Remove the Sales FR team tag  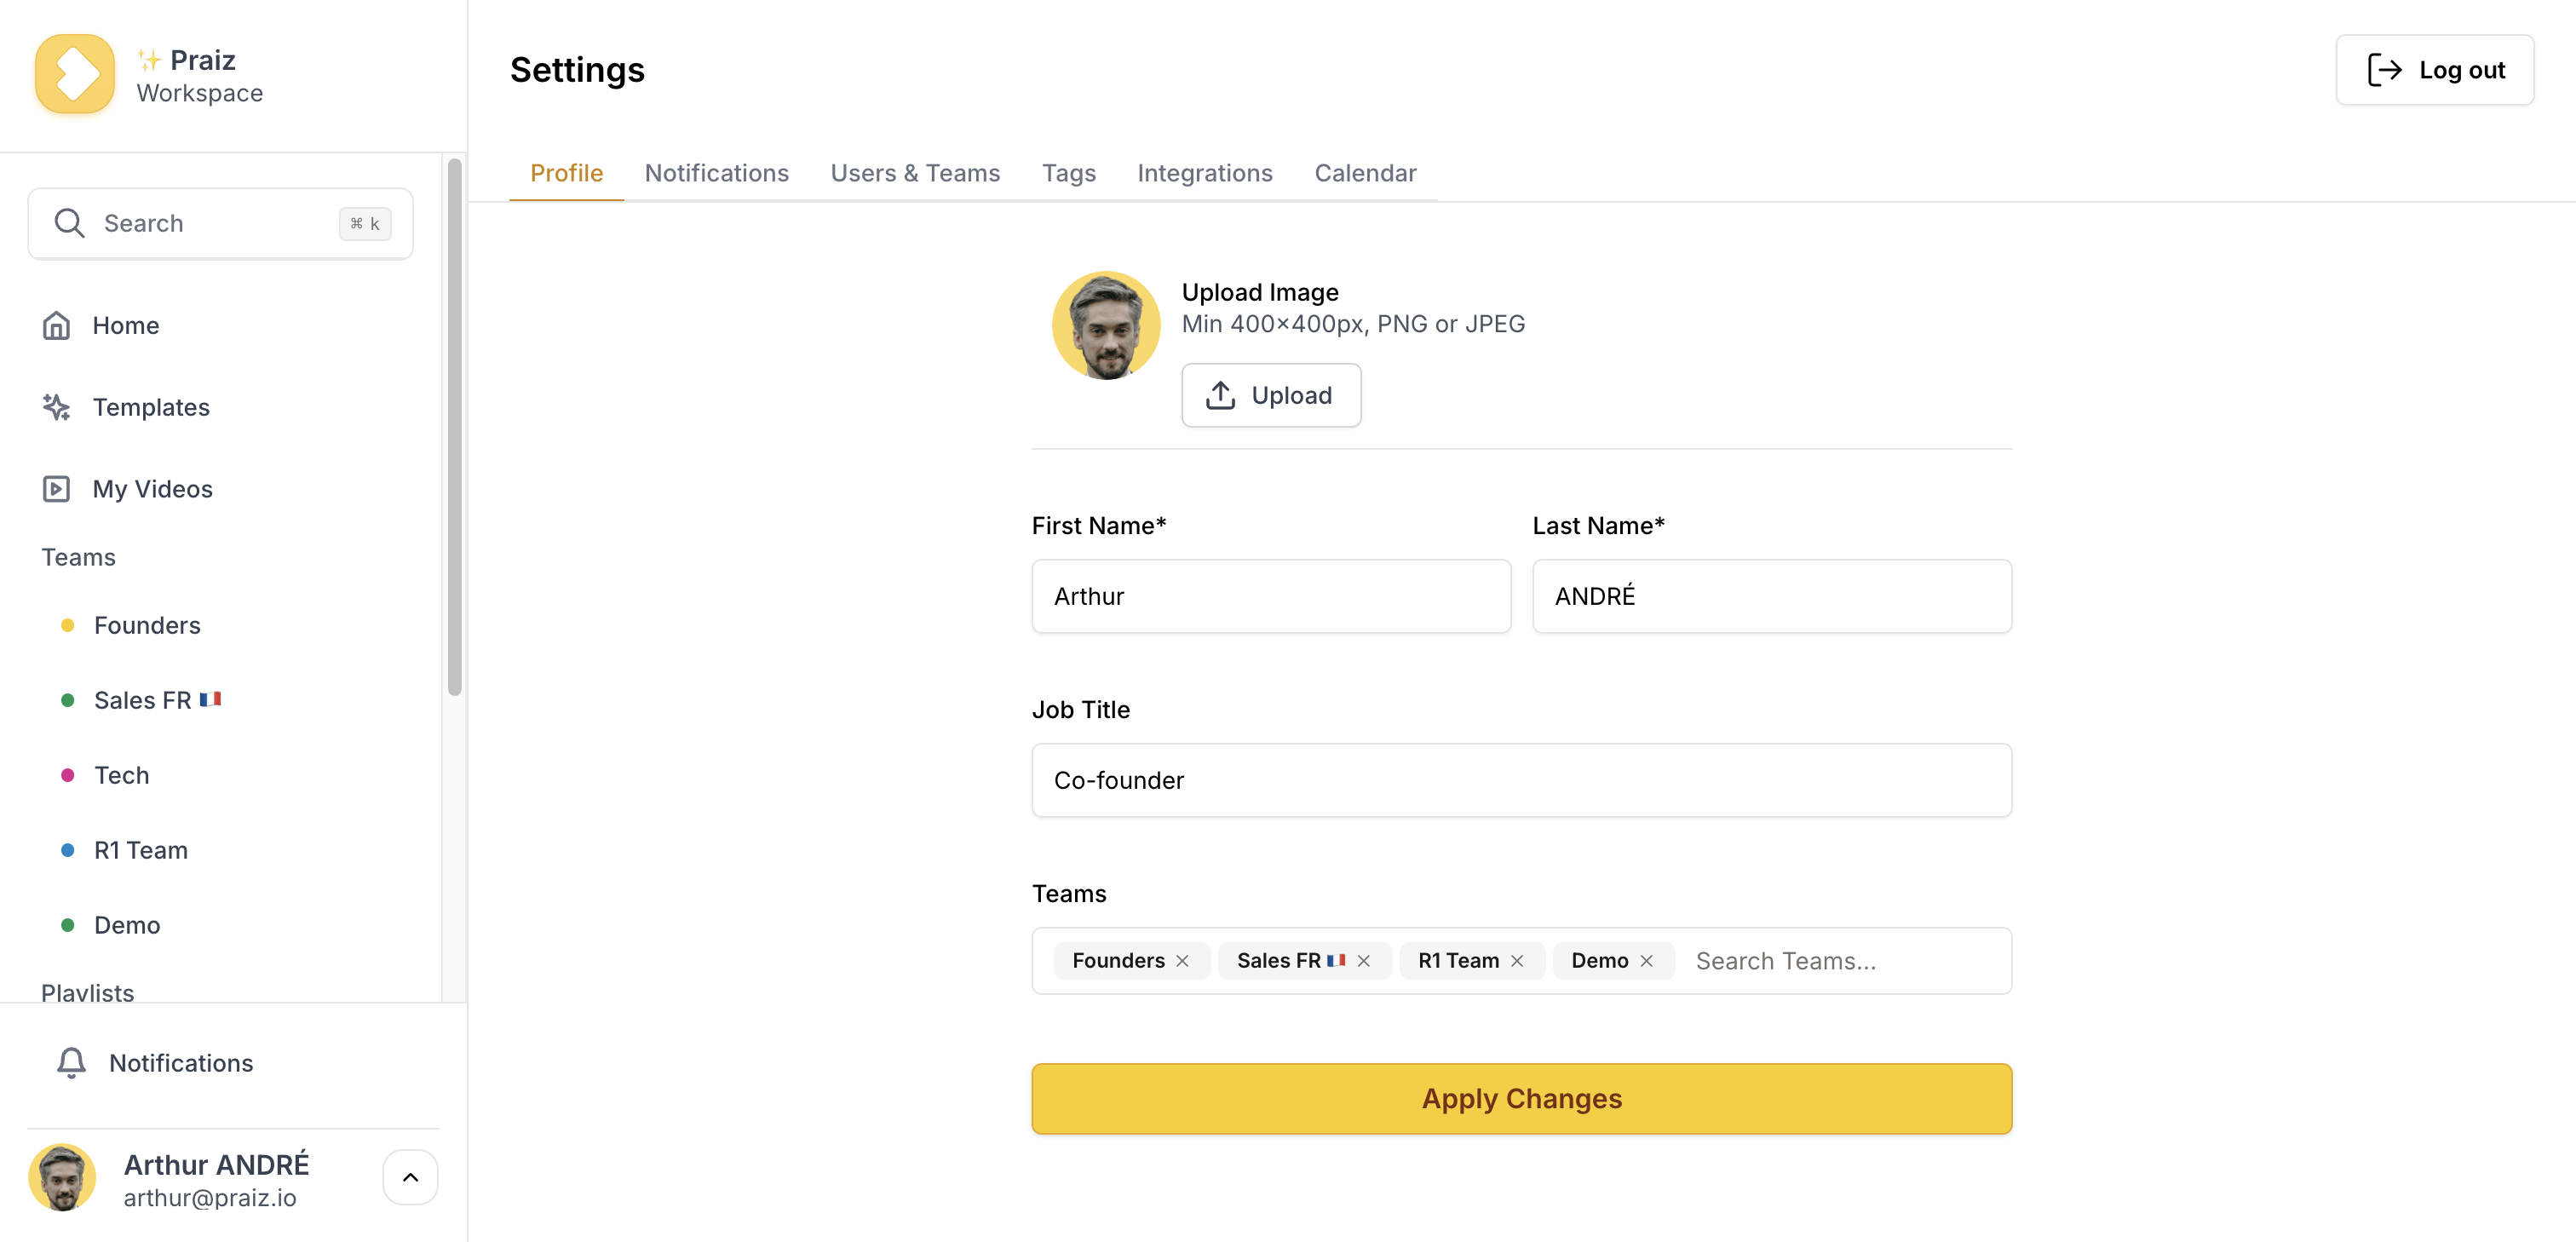click(x=1364, y=961)
